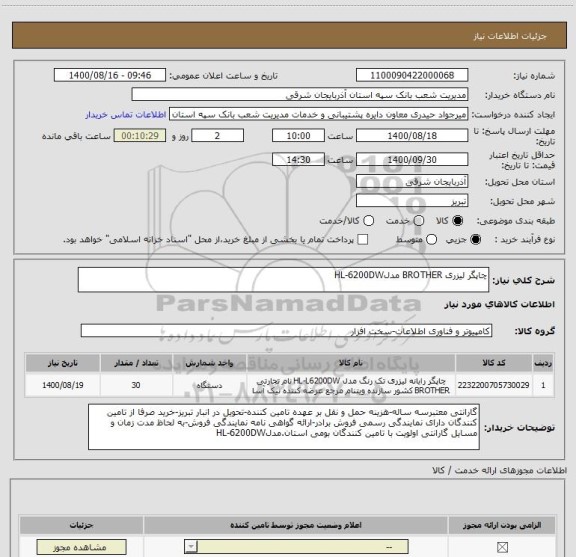576x557 pixels.
Task: Click the goods group کامپیوتر و فناوری field
Action: click(x=286, y=331)
